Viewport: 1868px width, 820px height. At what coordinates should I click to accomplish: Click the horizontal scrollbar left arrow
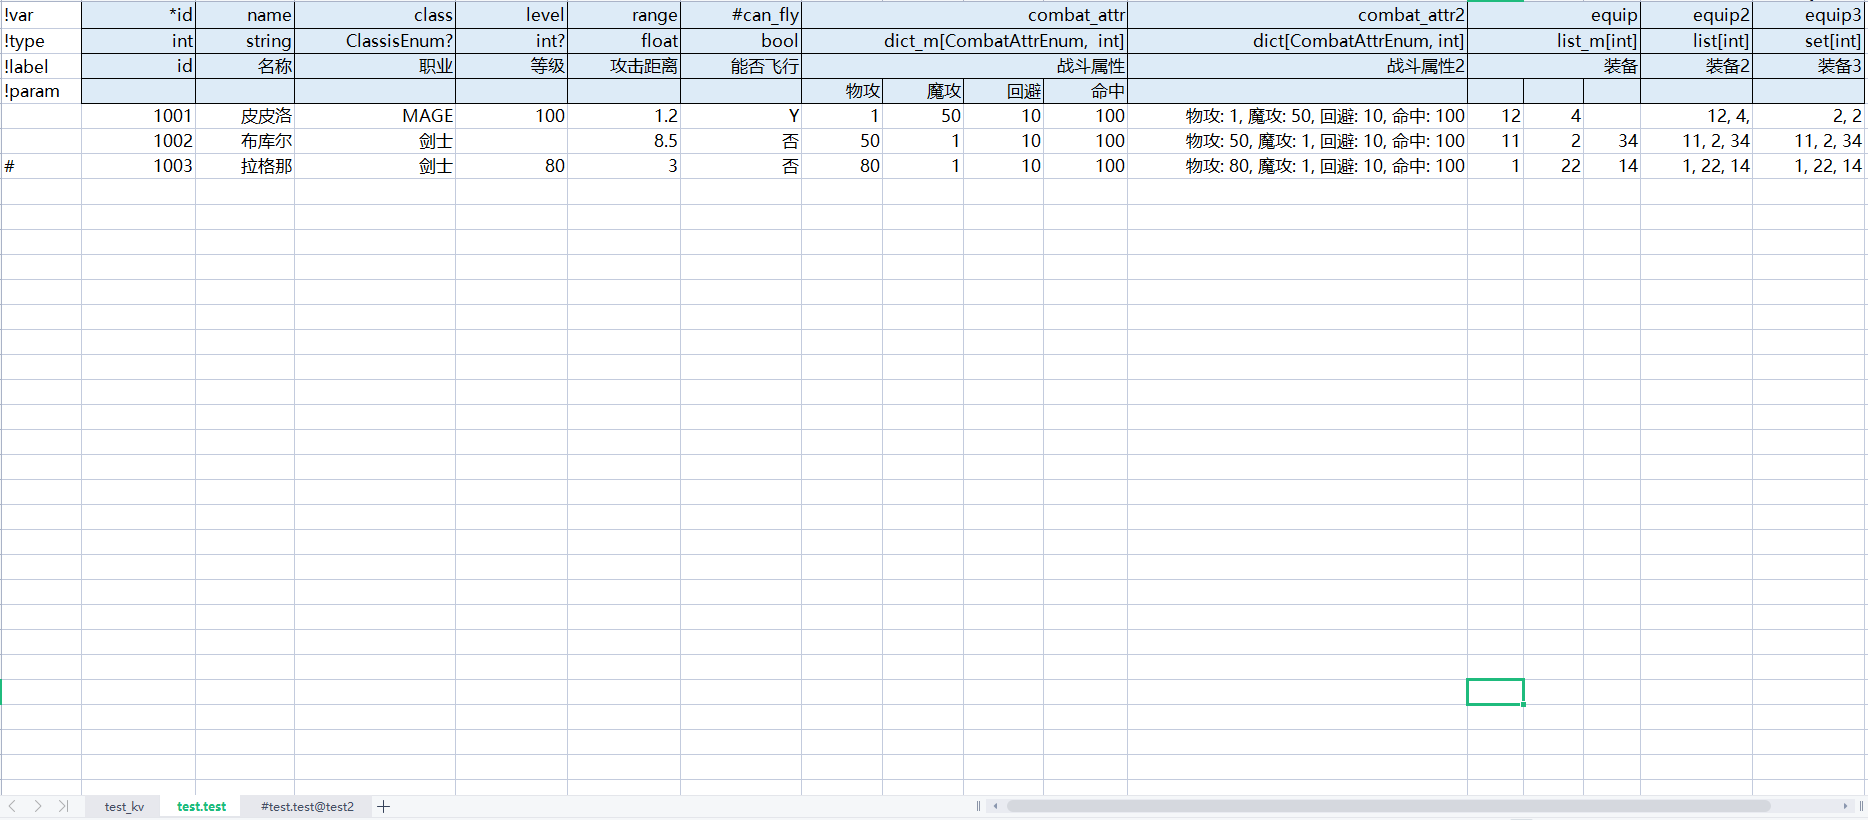[995, 806]
